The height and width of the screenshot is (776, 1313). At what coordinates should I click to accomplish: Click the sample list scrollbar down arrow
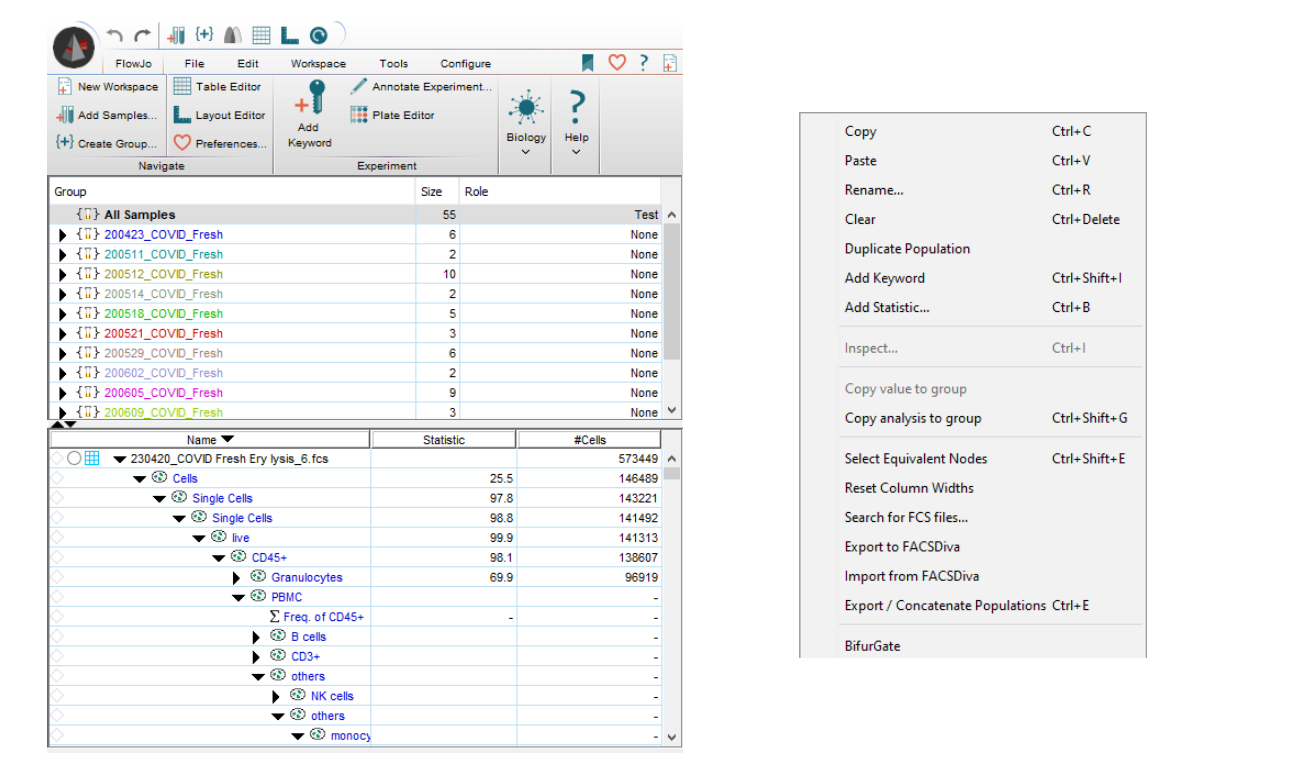[671, 738]
